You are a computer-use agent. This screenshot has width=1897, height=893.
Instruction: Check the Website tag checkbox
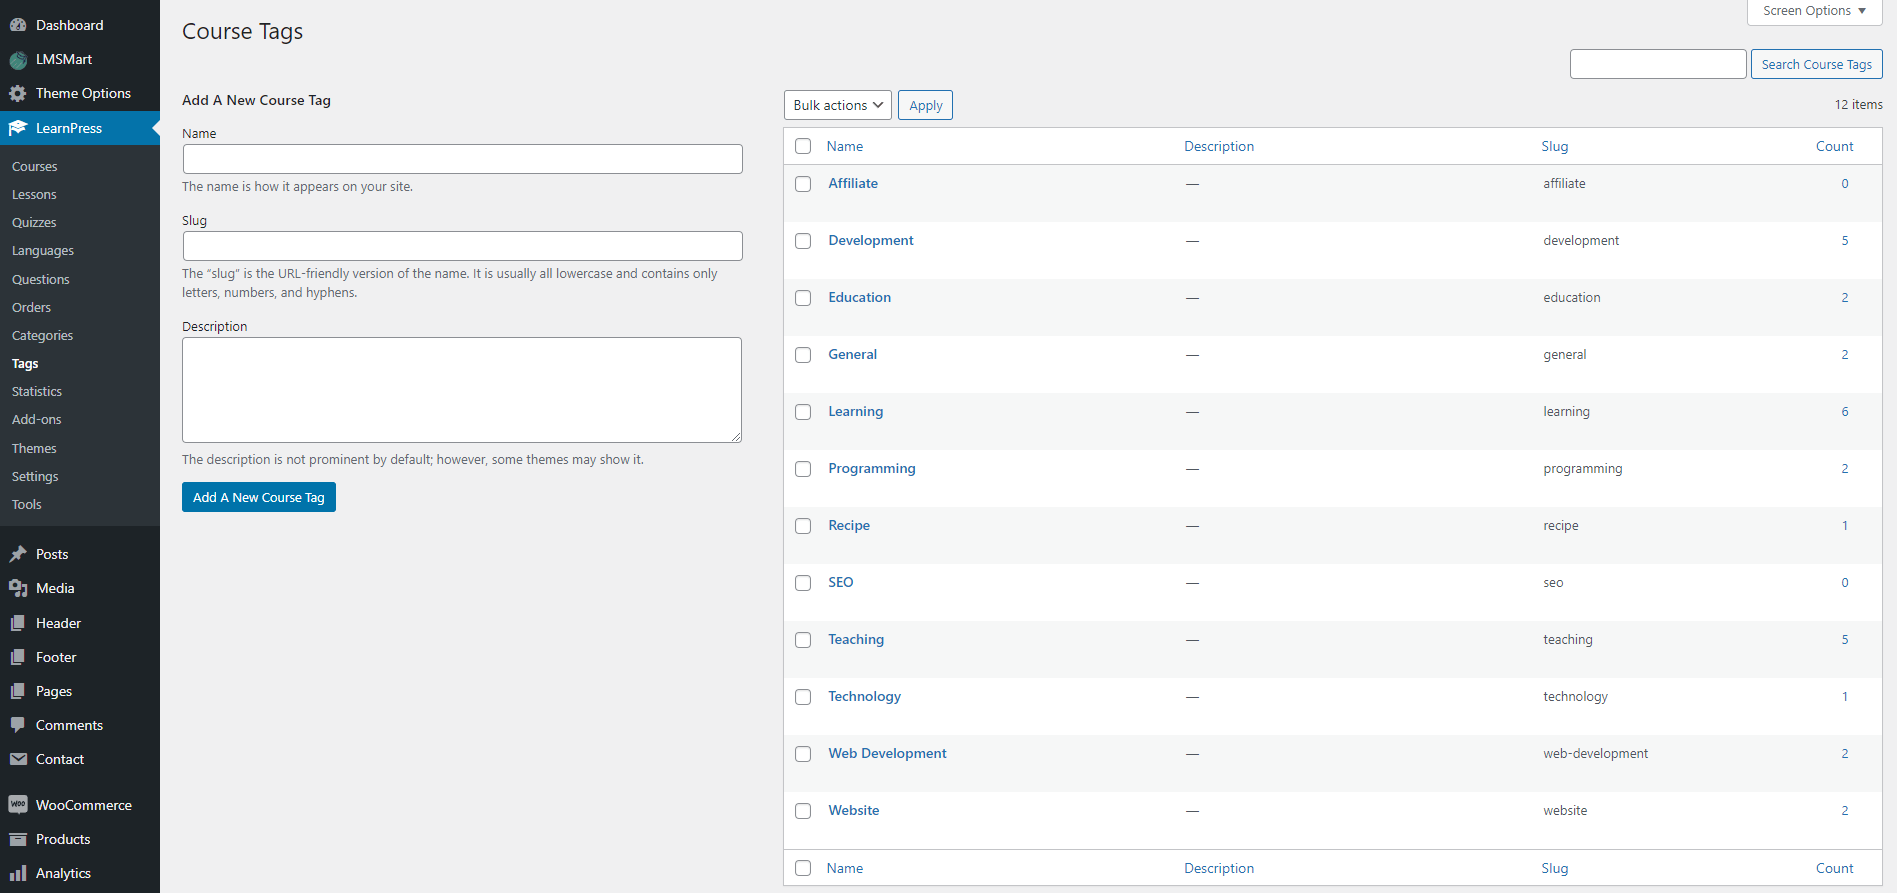click(x=803, y=811)
